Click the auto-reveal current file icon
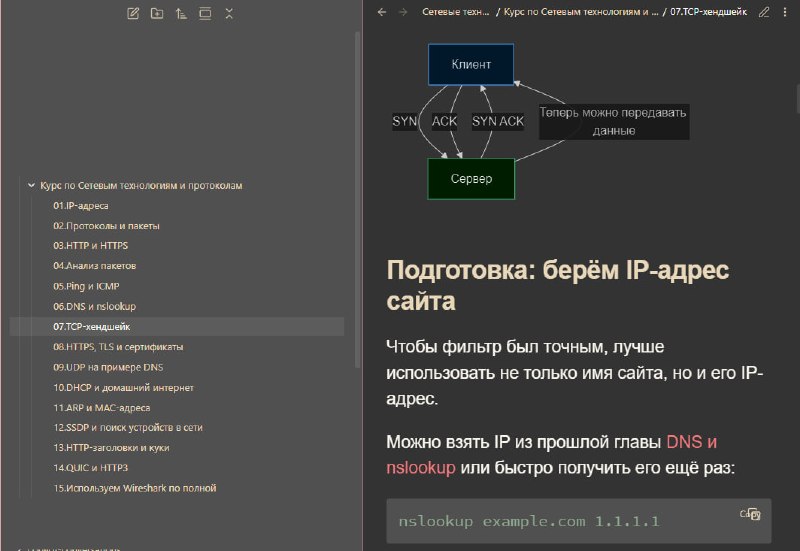Viewport: 800px width, 551px height. click(x=205, y=14)
